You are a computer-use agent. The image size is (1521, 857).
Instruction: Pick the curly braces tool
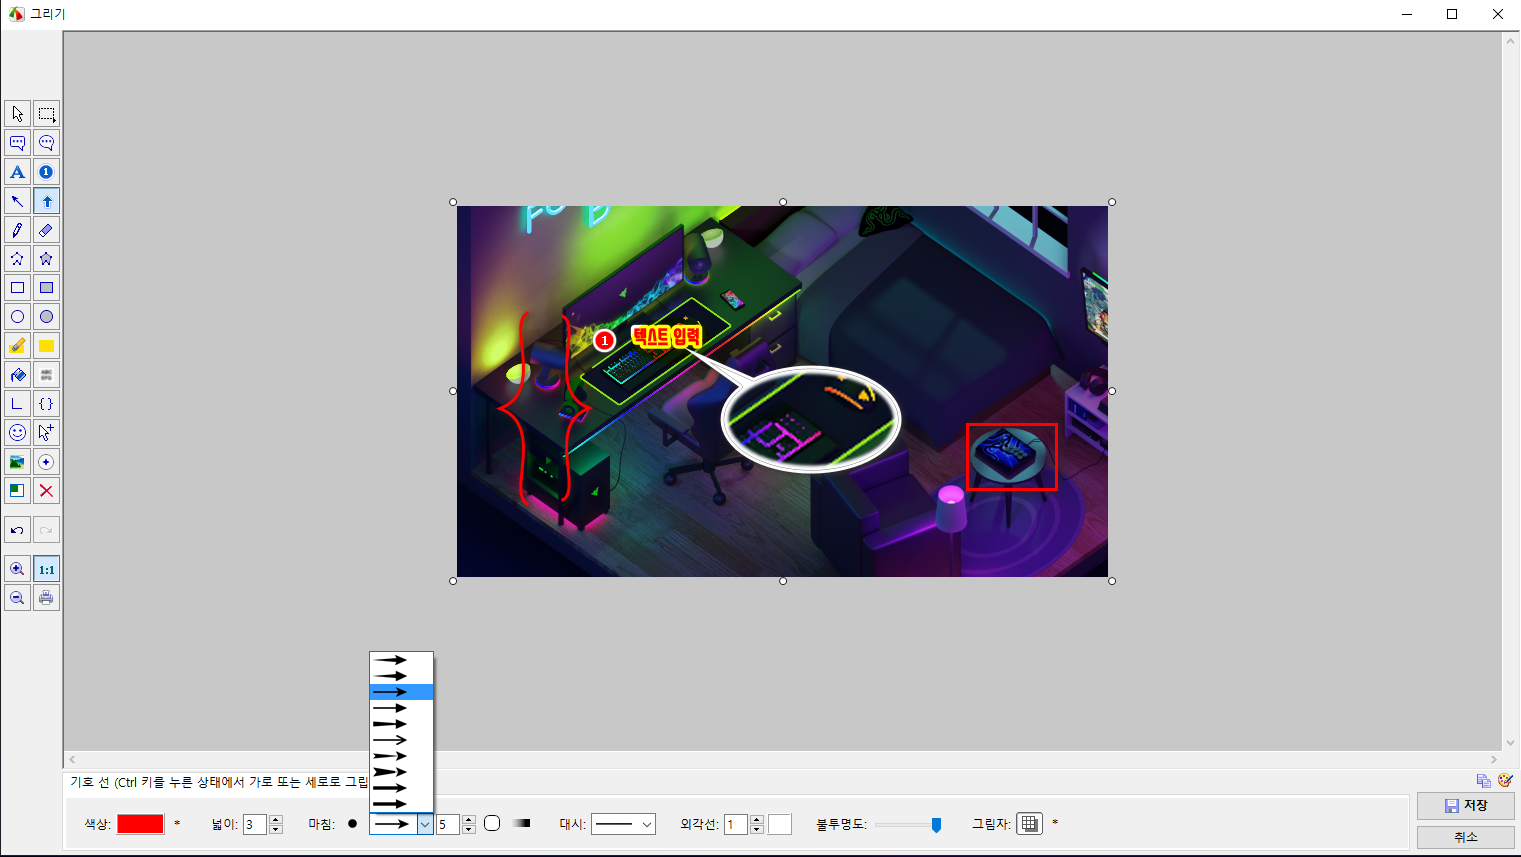(46, 404)
